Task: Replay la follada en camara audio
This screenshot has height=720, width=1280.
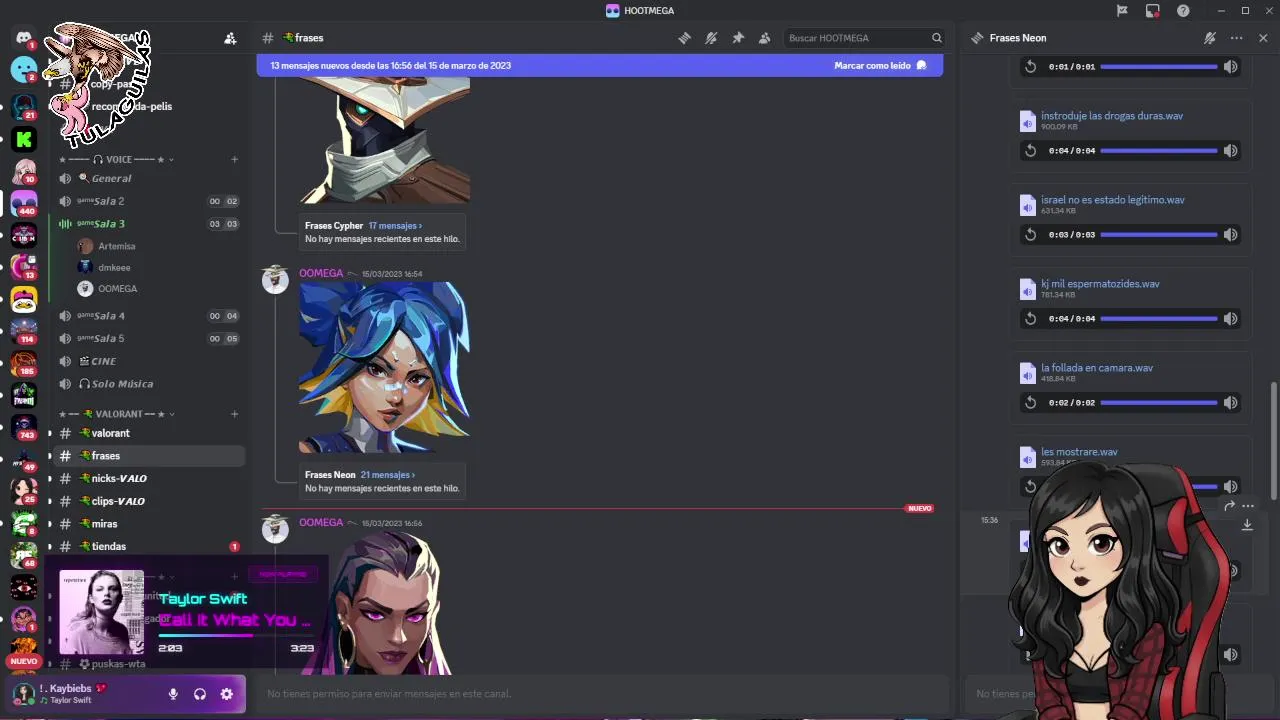Action: point(1030,403)
